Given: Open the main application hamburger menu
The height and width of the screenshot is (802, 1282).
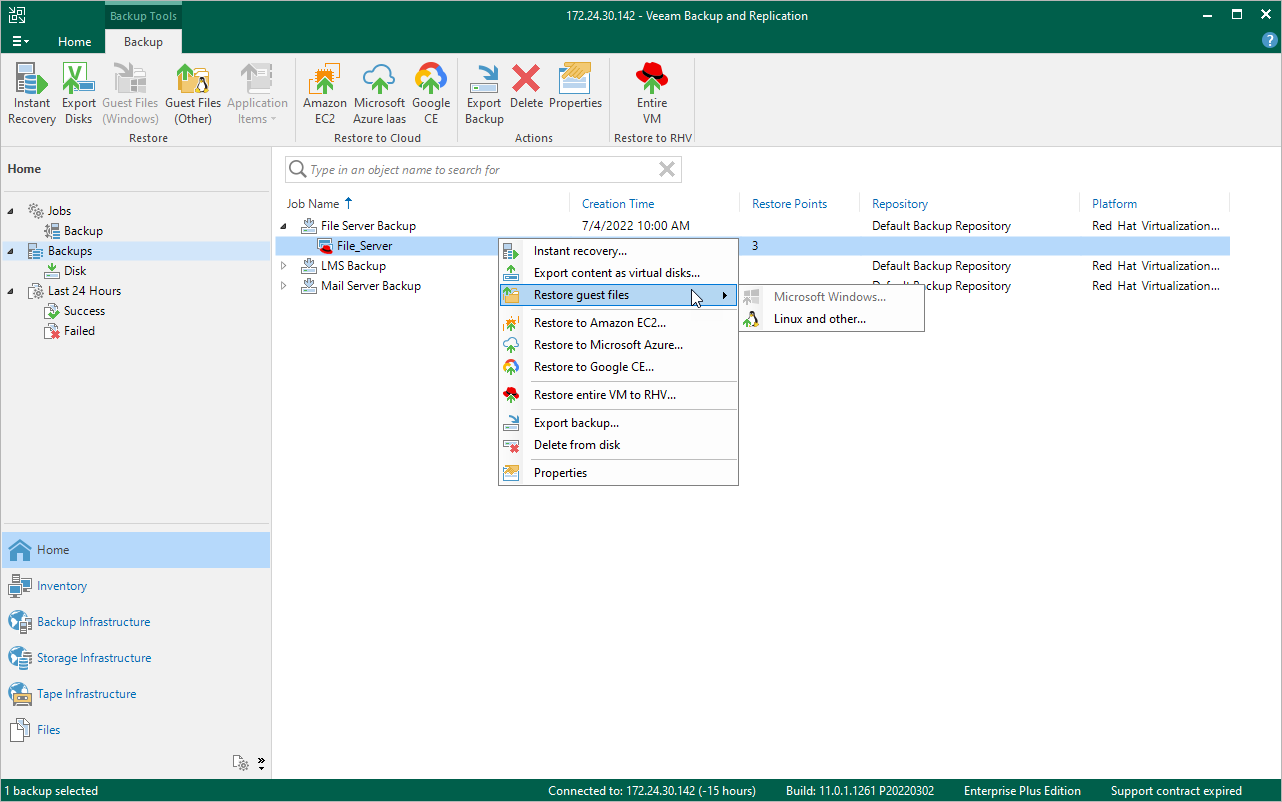Looking at the screenshot, I should tap(21, 42).
